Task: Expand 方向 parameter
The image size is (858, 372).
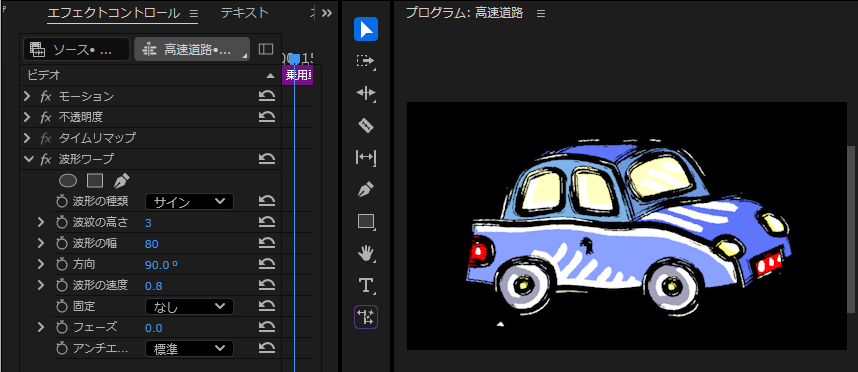Action: 40,264
